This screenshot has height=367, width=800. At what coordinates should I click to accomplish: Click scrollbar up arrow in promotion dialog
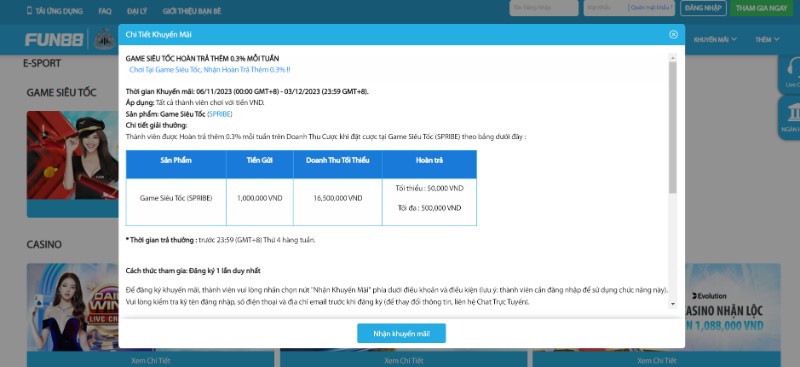click(672, 57)
